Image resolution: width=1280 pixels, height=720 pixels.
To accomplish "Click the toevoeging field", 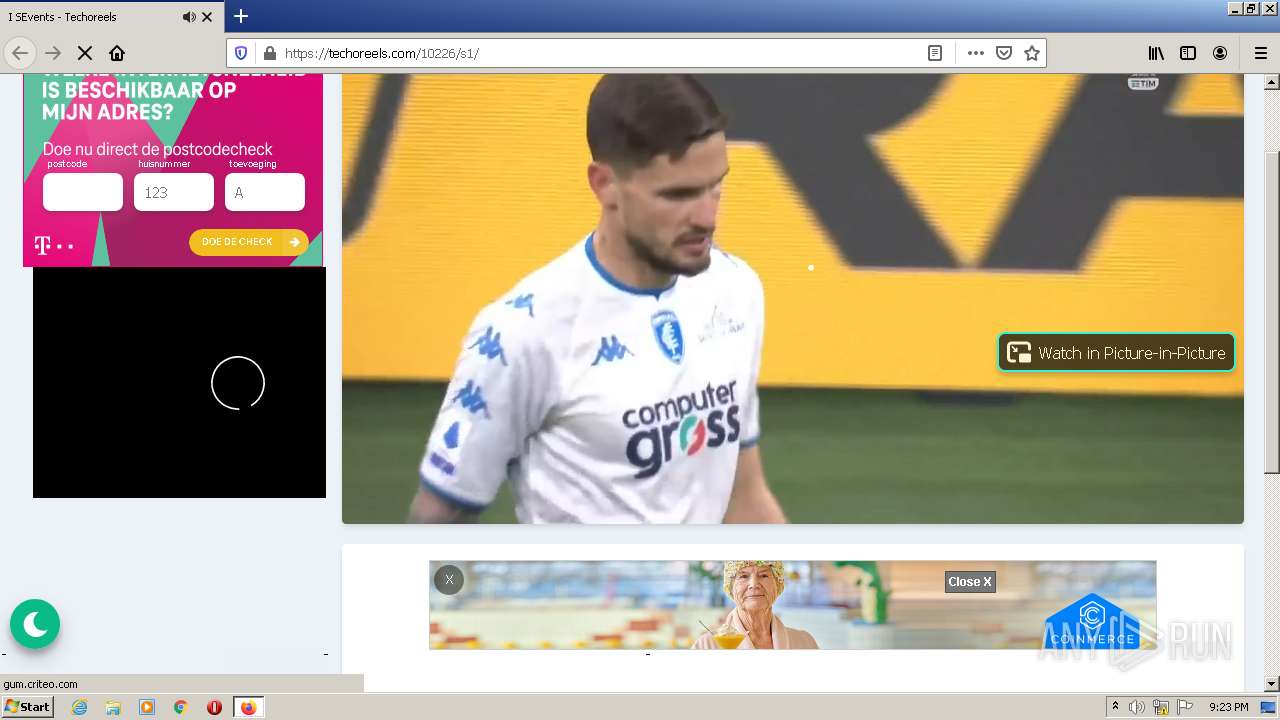I will pyautogui.click(x=265, y=192).
